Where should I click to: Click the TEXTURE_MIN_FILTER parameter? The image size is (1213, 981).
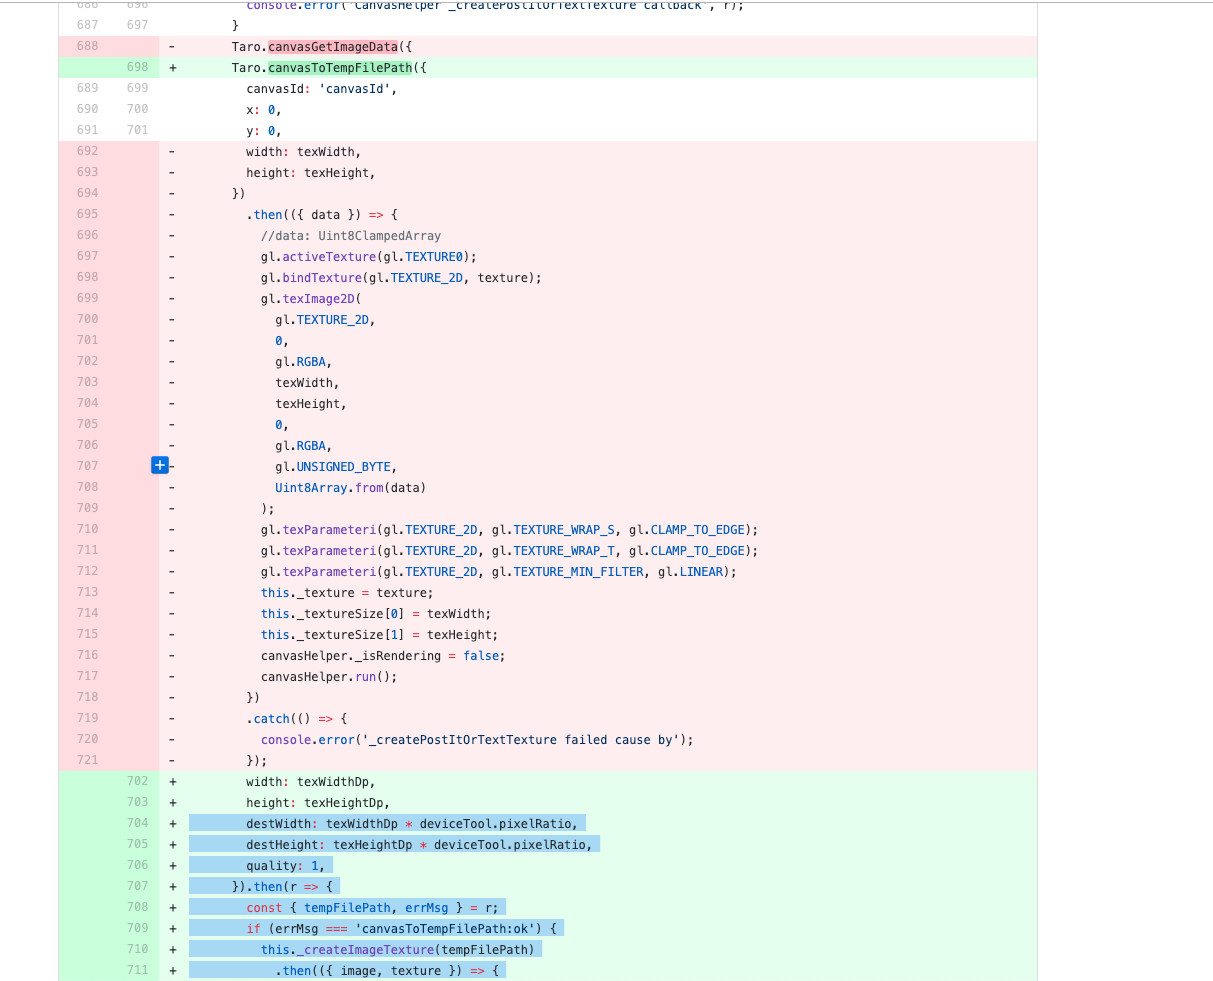[578, 572]
